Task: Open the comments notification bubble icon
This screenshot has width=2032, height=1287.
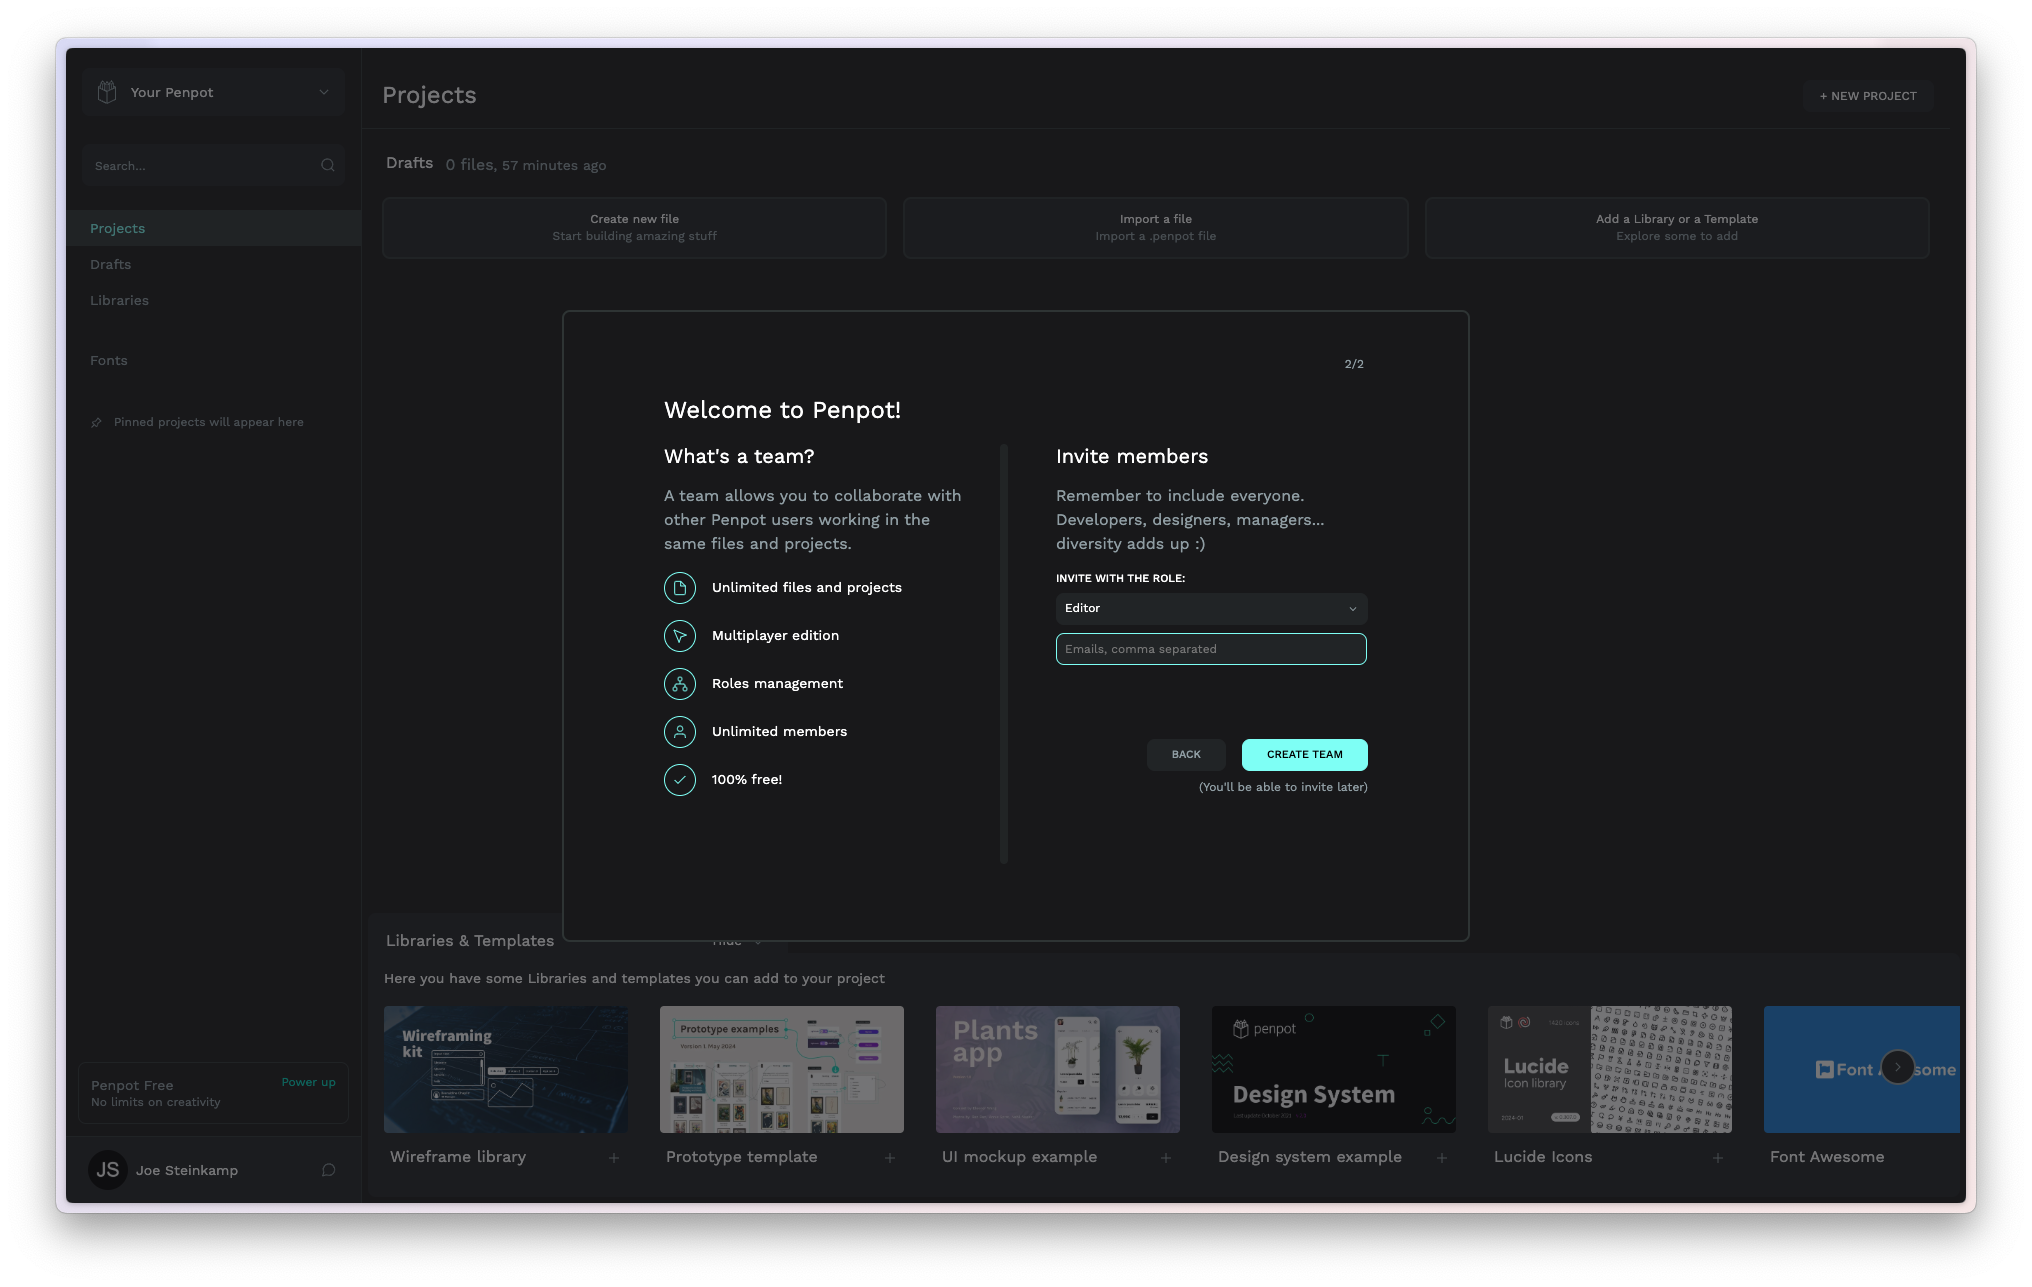Action: tap(328, 1170)
